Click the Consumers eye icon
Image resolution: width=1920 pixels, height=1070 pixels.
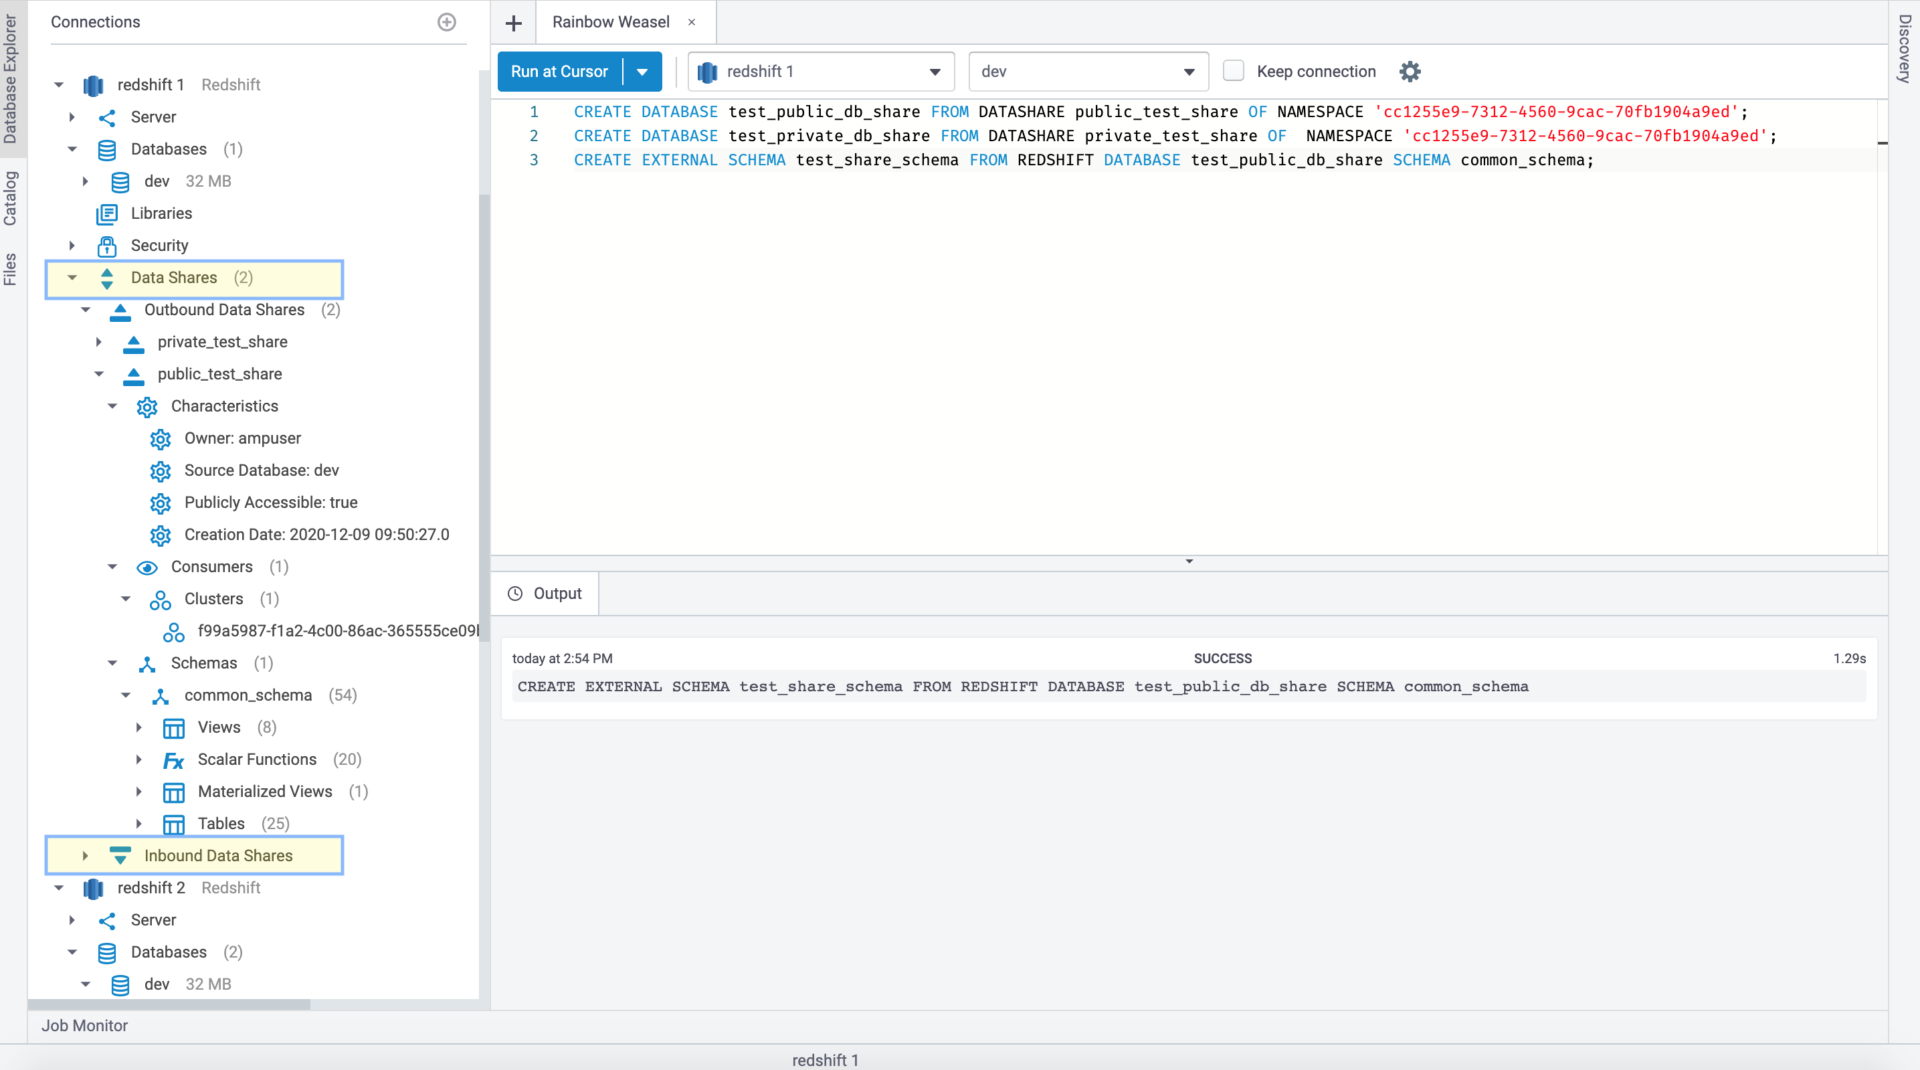click(x=147, y=567)
